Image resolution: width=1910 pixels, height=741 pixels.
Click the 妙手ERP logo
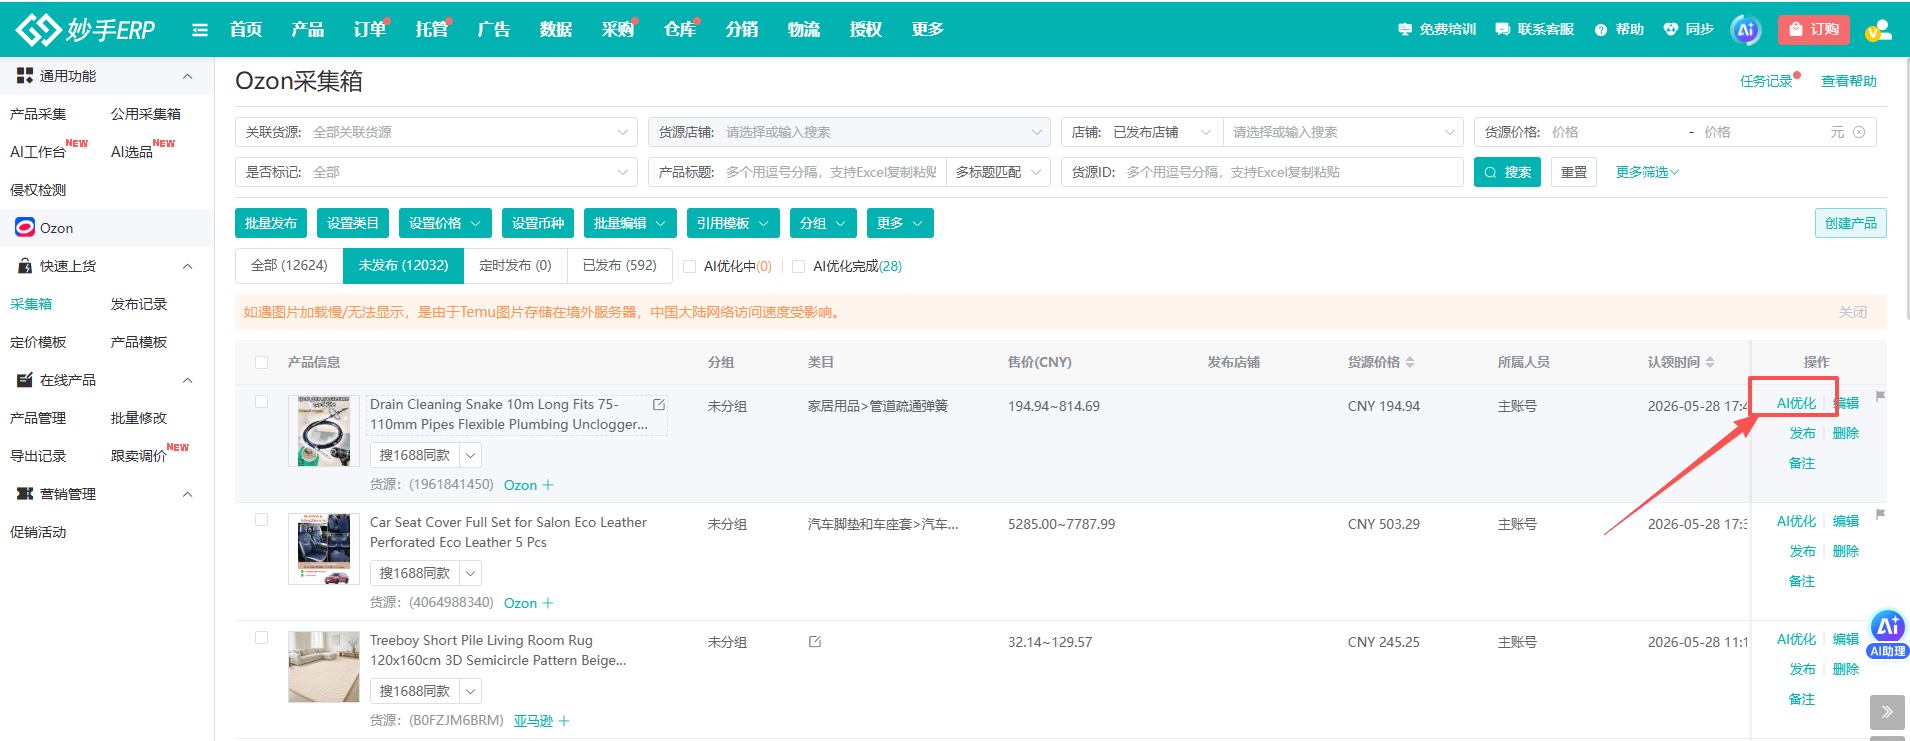pyautogui.click(x=86, y=29)
